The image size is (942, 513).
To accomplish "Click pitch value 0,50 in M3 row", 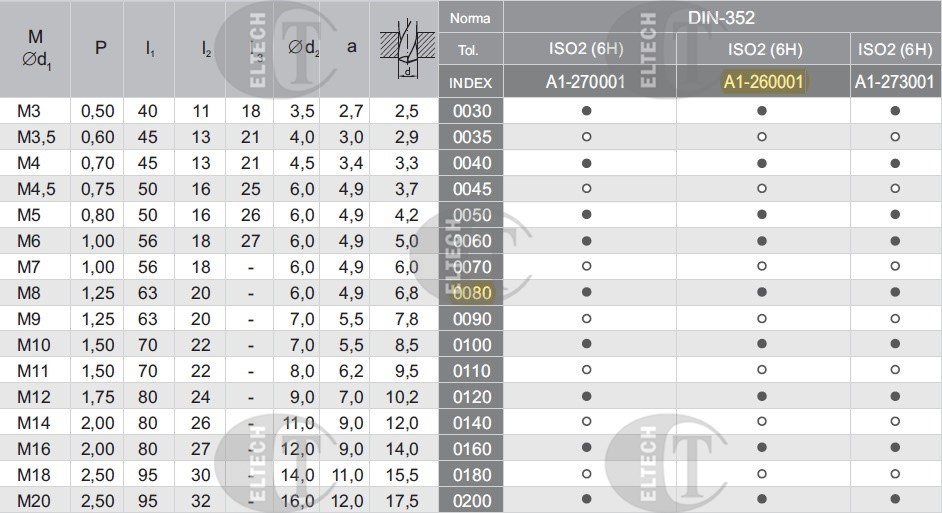I will click(97, 111).
